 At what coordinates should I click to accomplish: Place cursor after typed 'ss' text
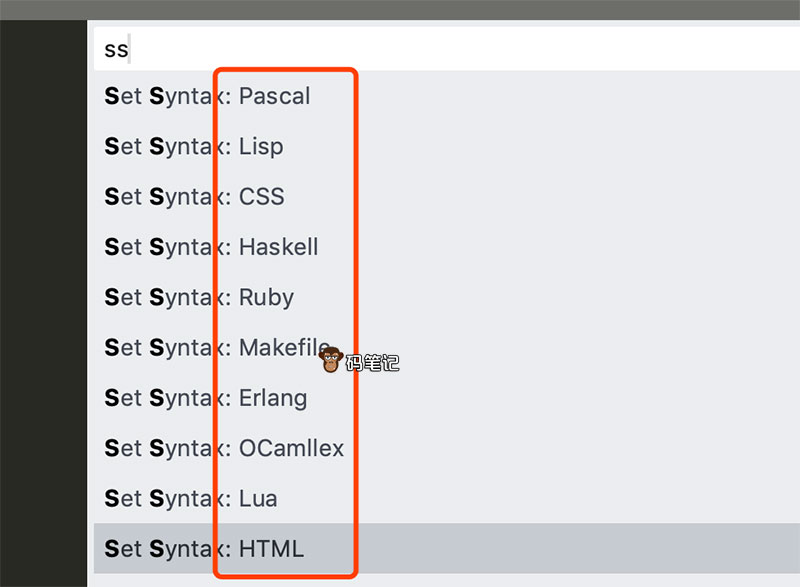point(130,48)
